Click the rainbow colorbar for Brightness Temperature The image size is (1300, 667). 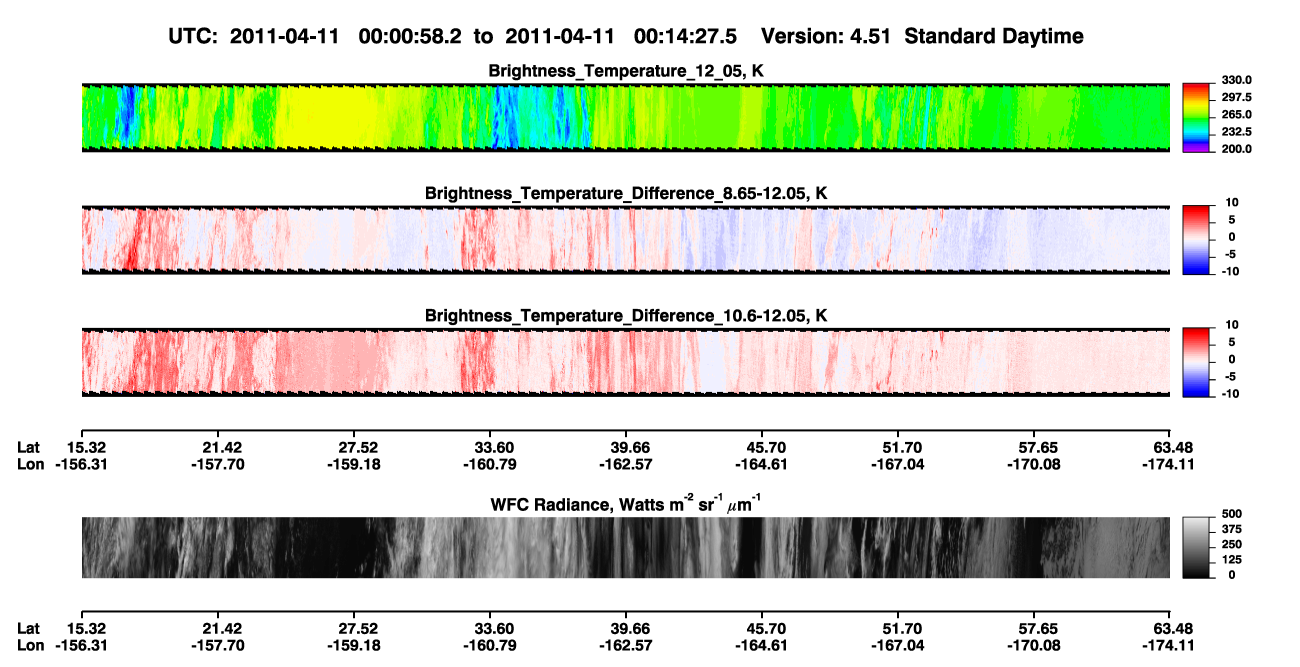tap(1195, 117)
